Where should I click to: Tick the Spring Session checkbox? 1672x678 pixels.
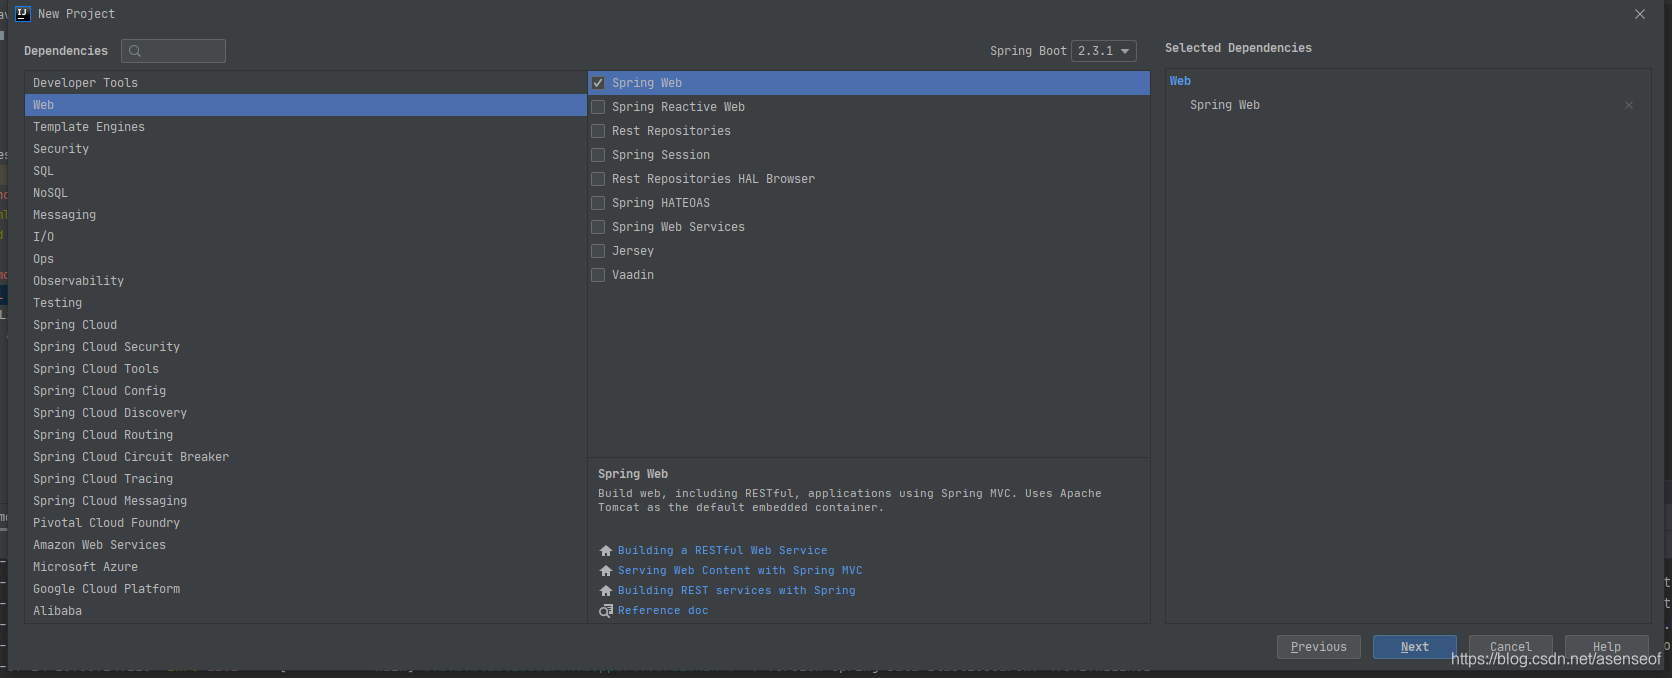pos(598,155)
